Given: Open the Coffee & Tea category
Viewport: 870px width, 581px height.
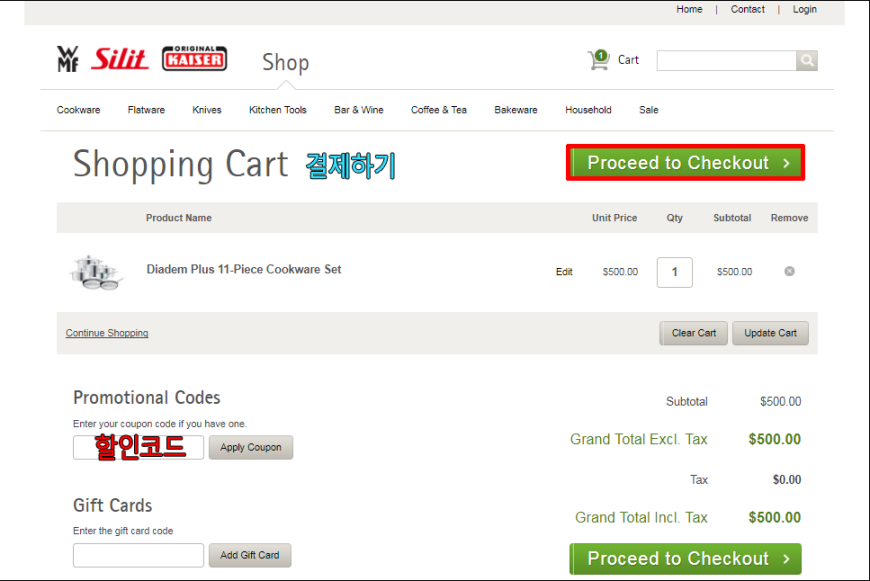Looking at the screenshot, I should 439,110.
